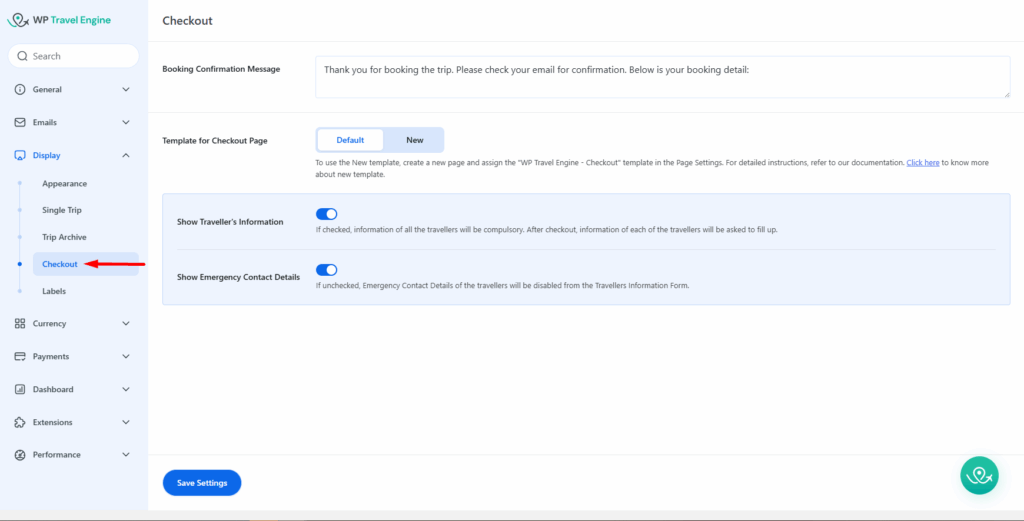The image size is (1024, 521).
Task: Click the Performance gauge icon
Action: [20, 455]
